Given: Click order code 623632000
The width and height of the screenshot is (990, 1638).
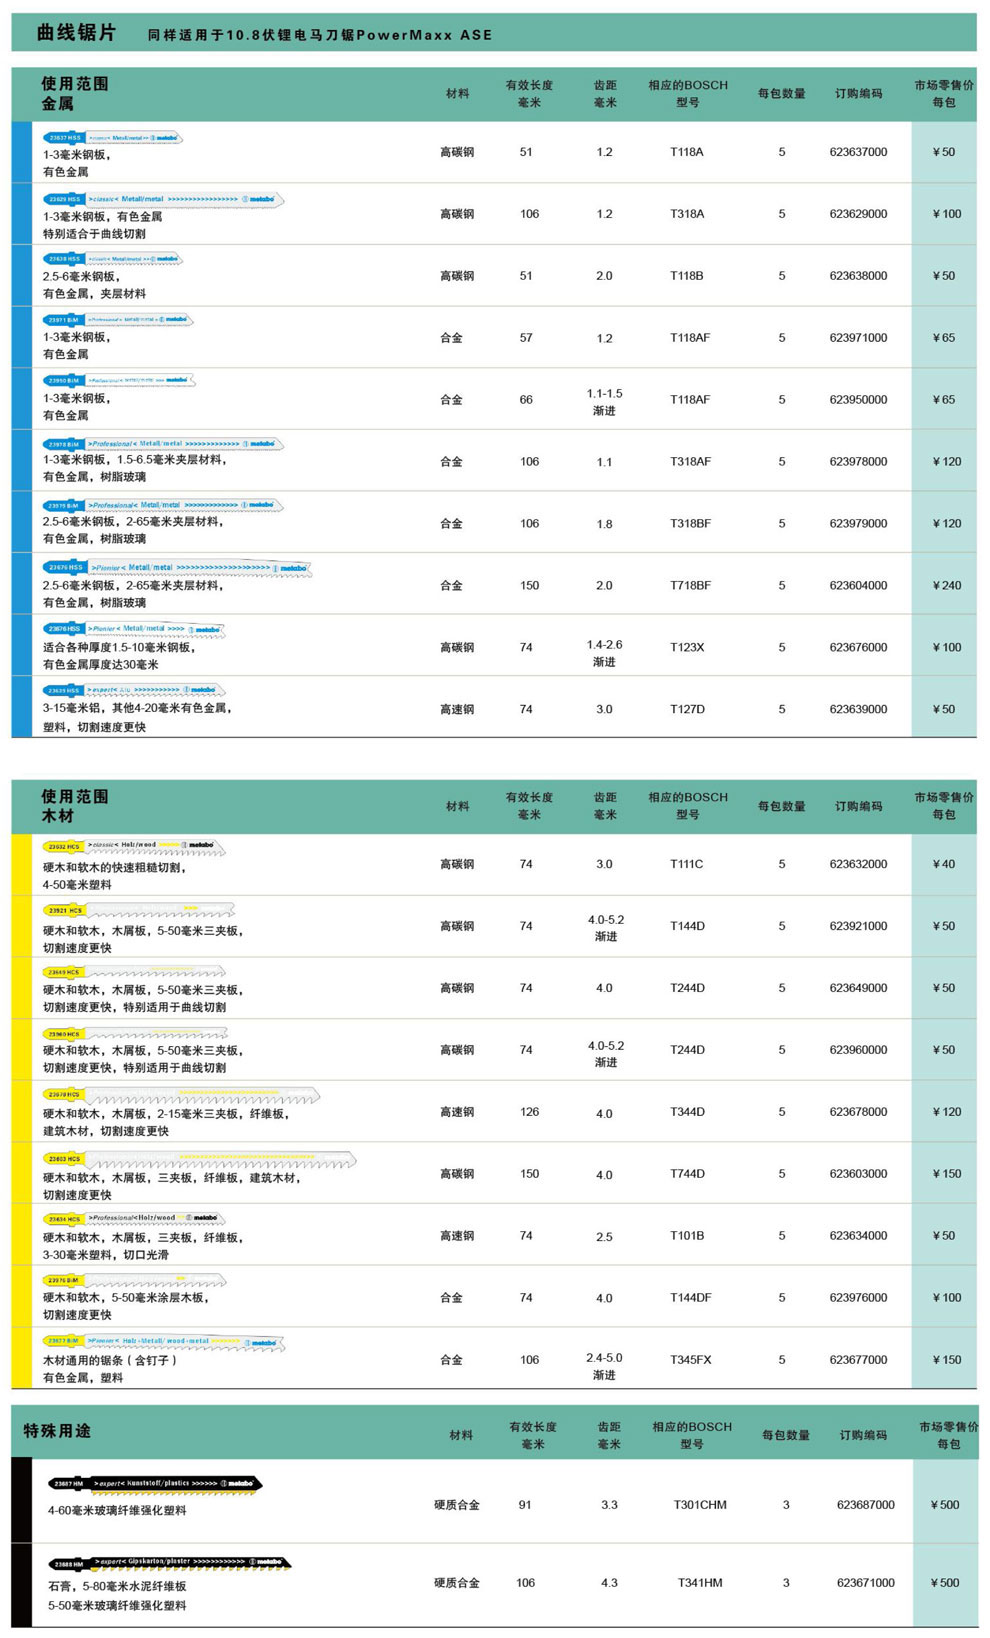Looking at the screenshot, I should pos(858,864).
